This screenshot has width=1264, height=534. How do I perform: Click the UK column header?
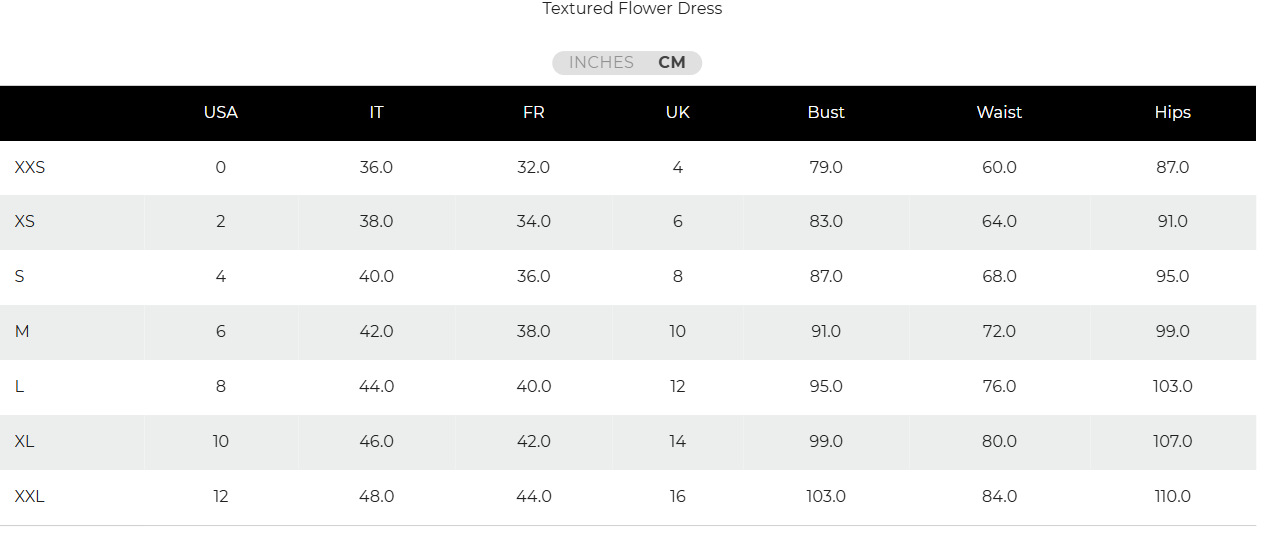point(677,112)
